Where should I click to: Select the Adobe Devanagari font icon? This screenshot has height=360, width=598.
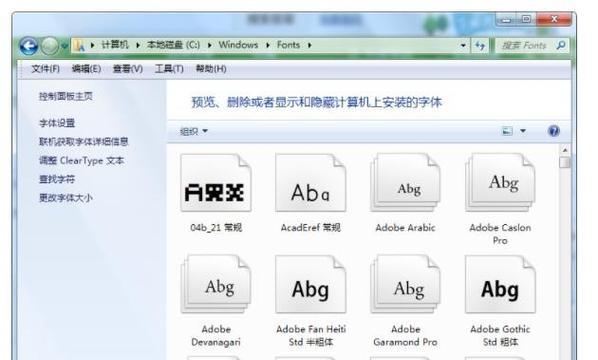click(x=216, y=284)
